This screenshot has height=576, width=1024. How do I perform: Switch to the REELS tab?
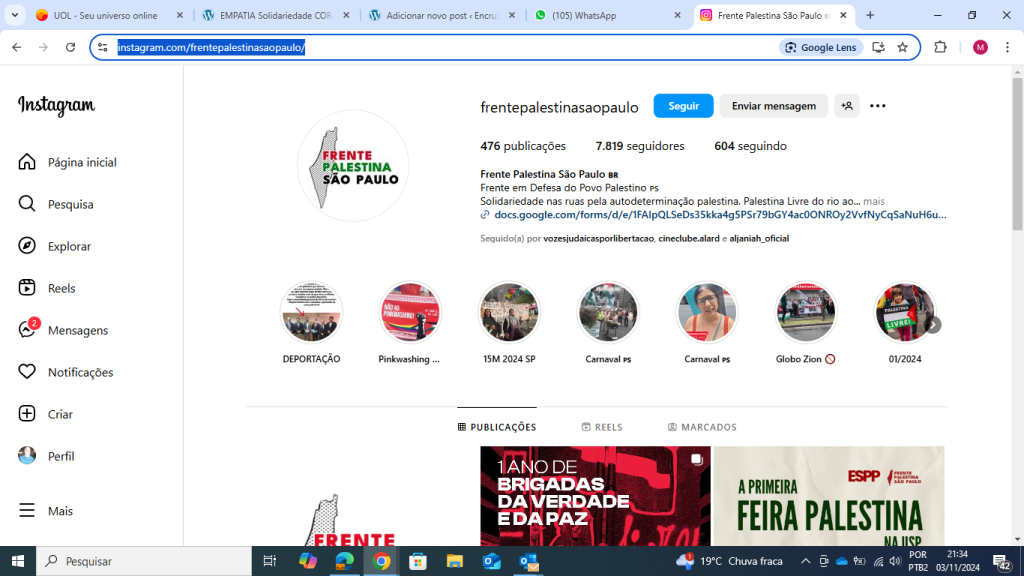click(602, 427)
